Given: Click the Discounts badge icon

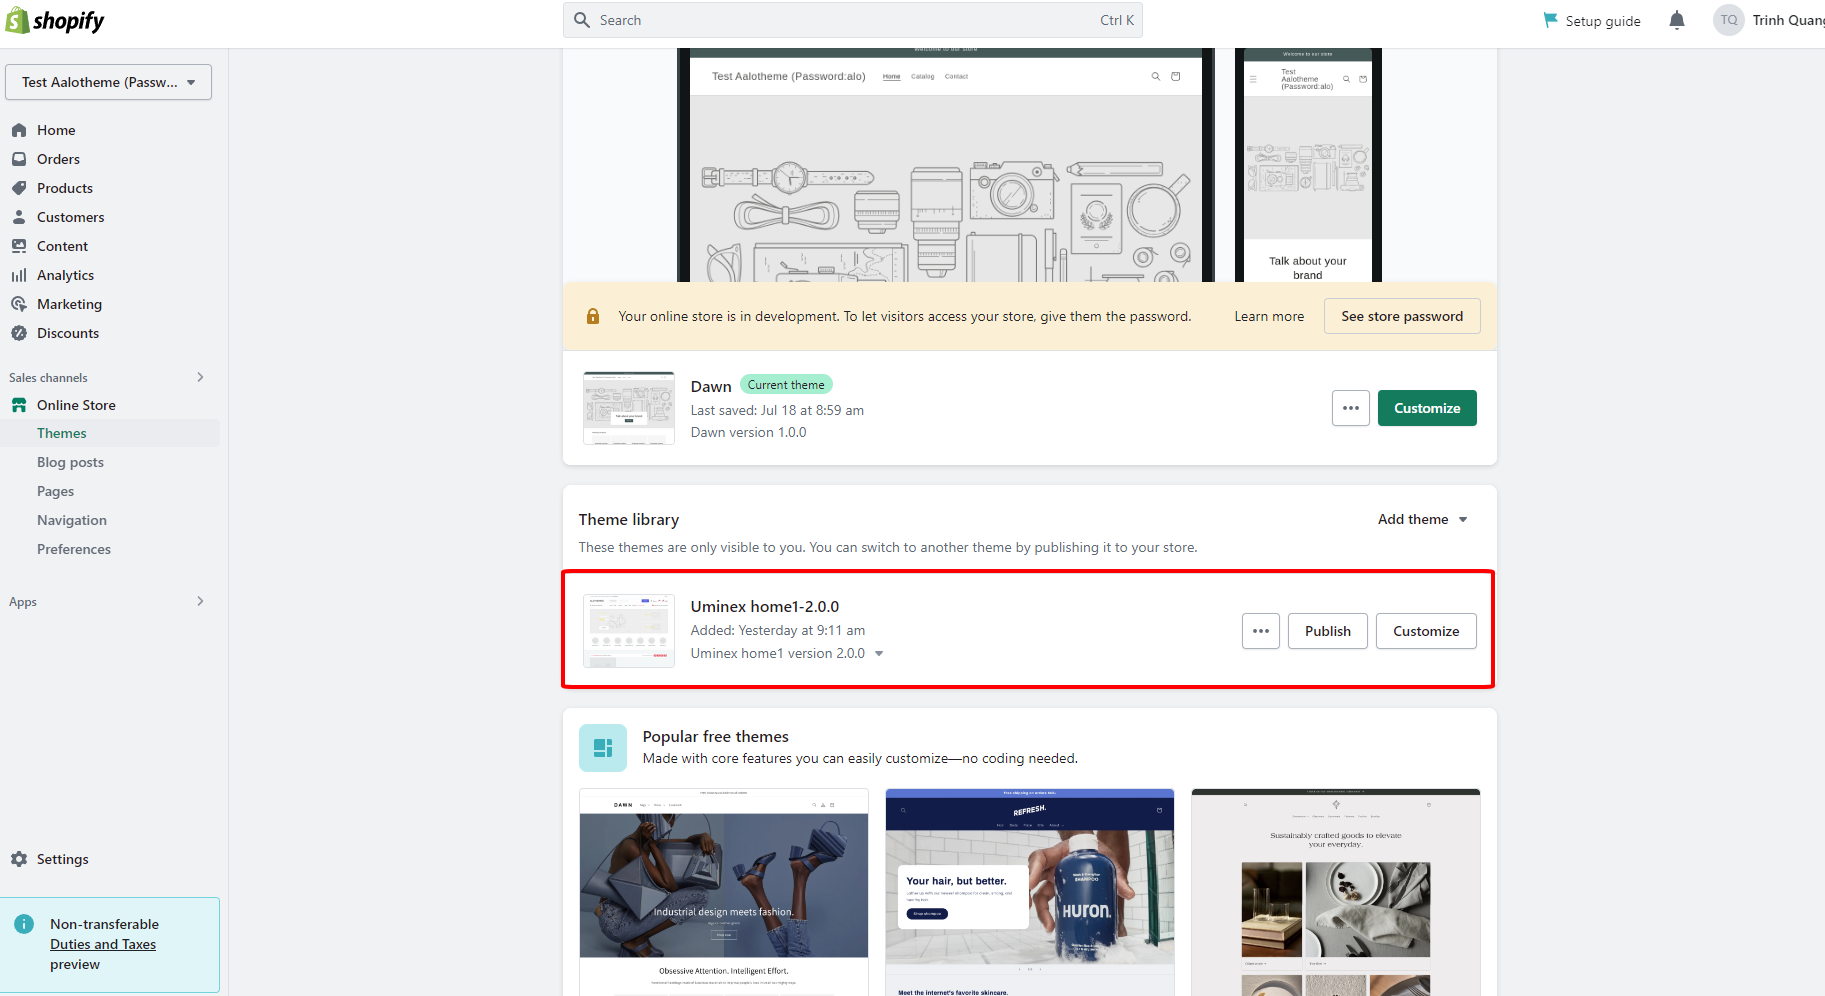Looking at the screenshot, I should coord(19,333).
